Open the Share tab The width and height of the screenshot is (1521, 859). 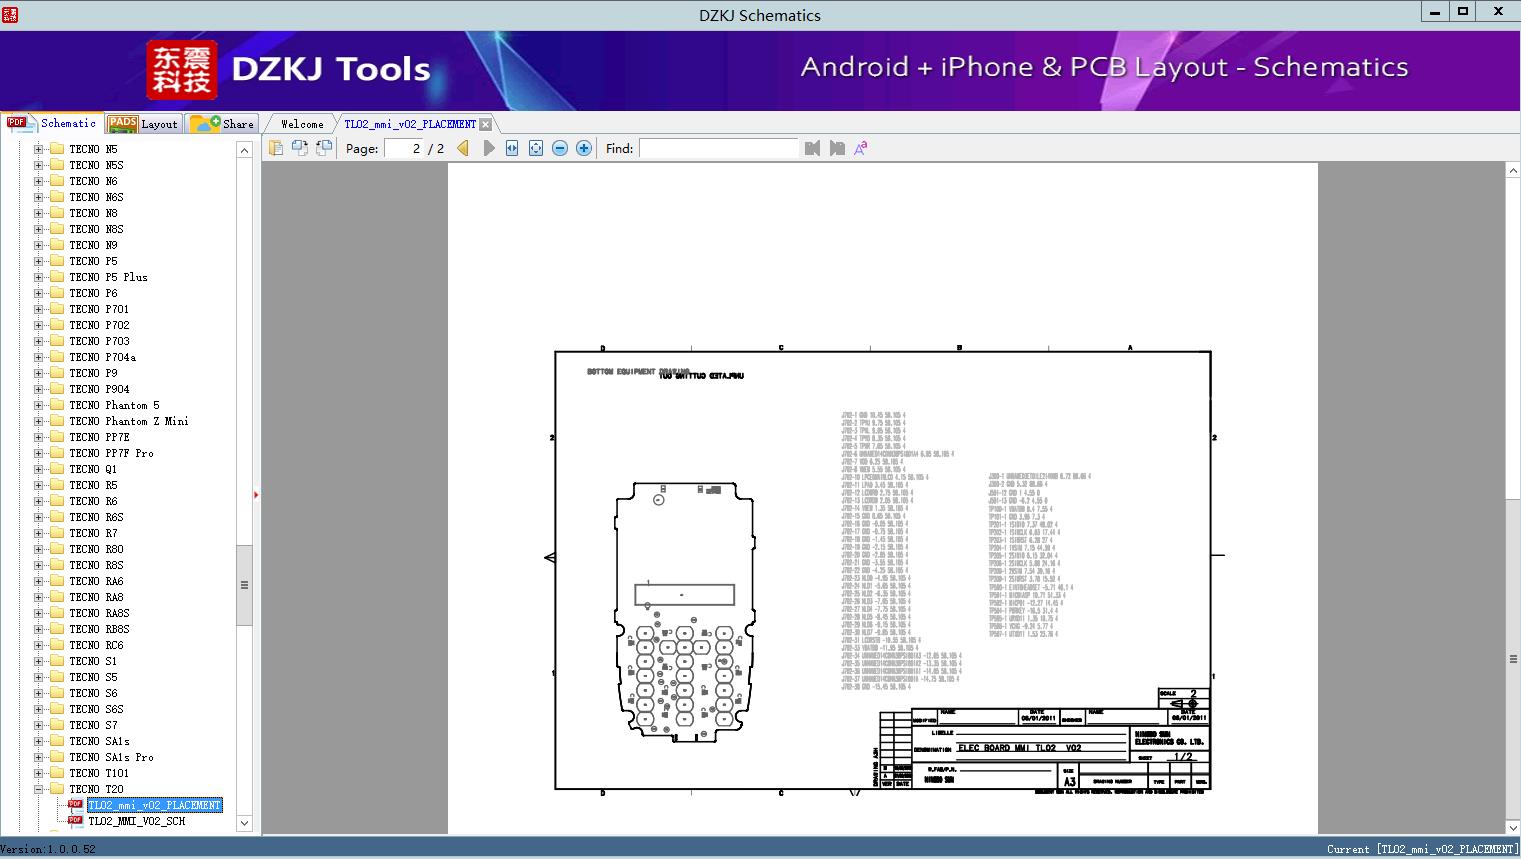pyautogui.click(x=223, y=124)
